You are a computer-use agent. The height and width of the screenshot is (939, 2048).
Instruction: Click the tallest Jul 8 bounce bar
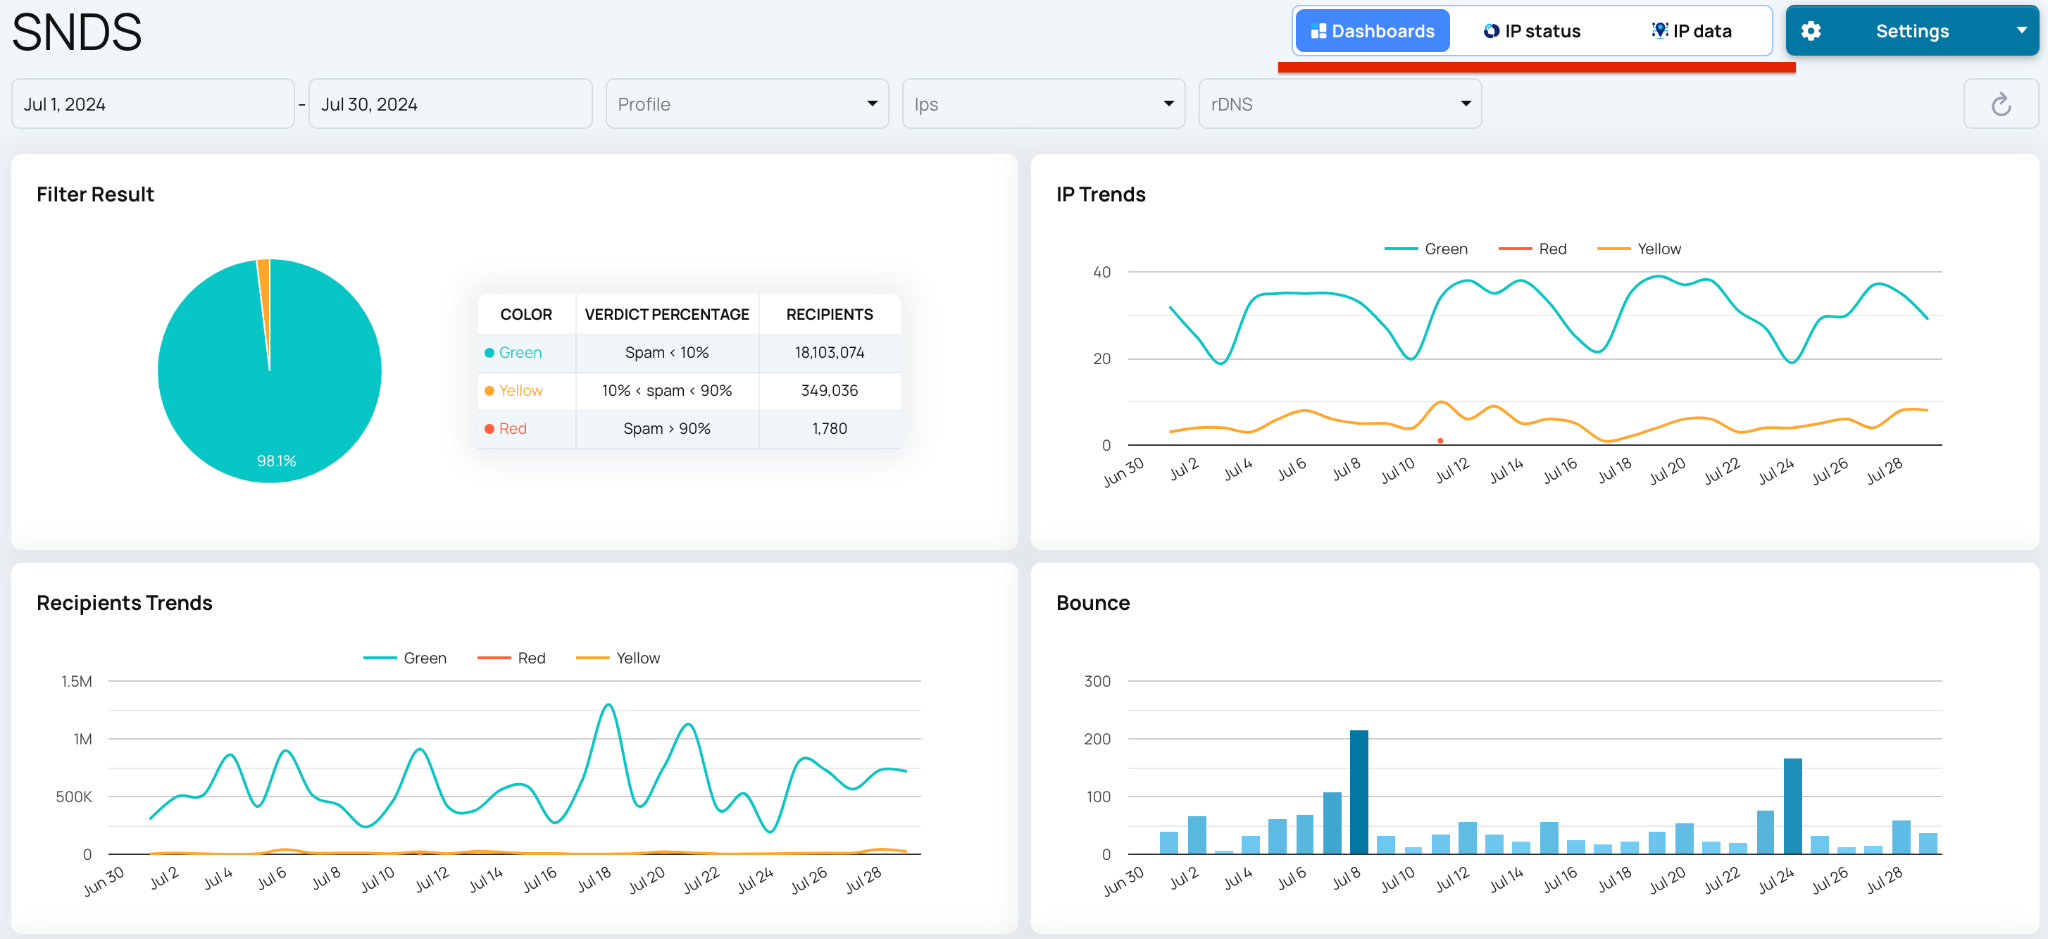[x=1359, y=792]
